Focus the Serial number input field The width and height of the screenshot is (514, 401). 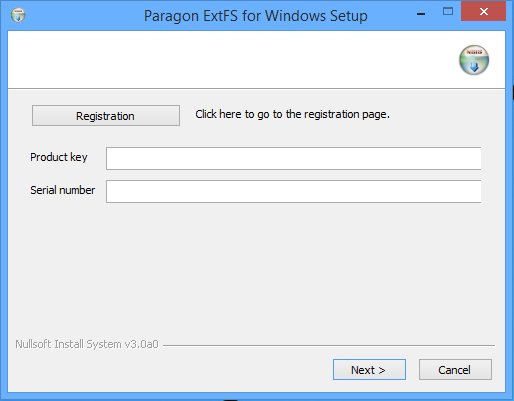pyautogui.click(x=293, y=191)
